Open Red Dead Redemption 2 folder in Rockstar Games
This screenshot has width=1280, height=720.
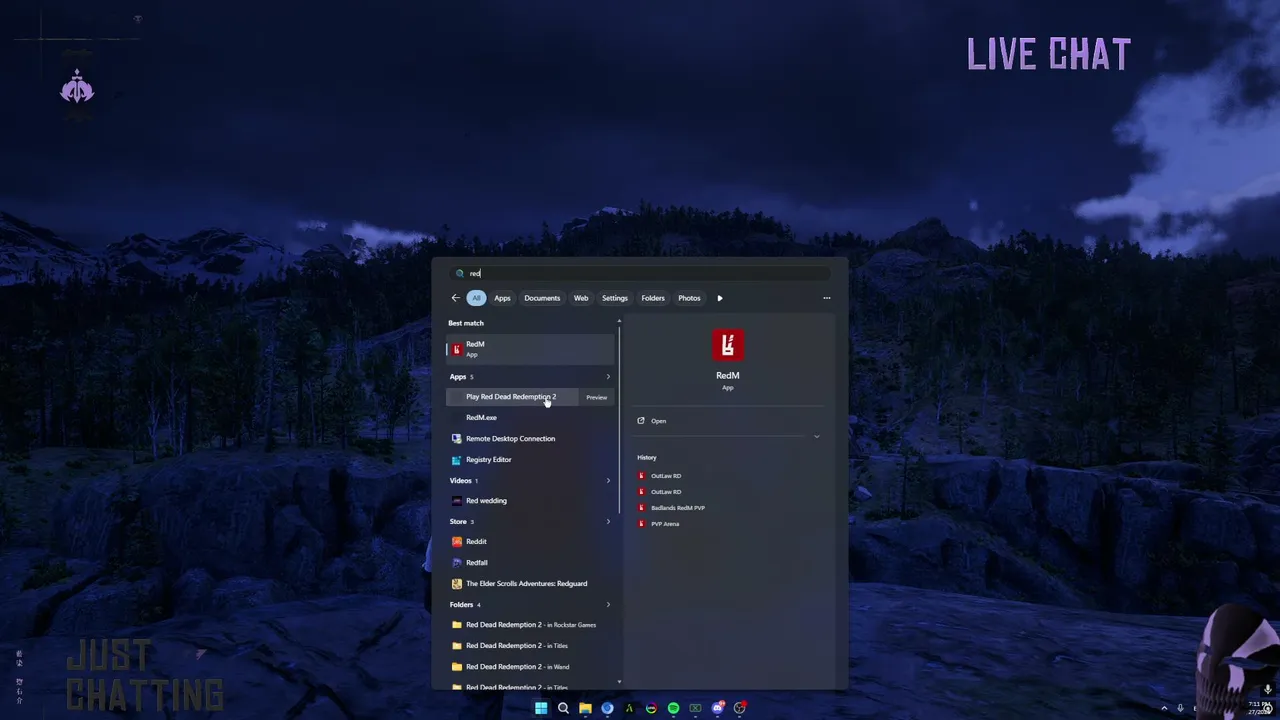530,624
